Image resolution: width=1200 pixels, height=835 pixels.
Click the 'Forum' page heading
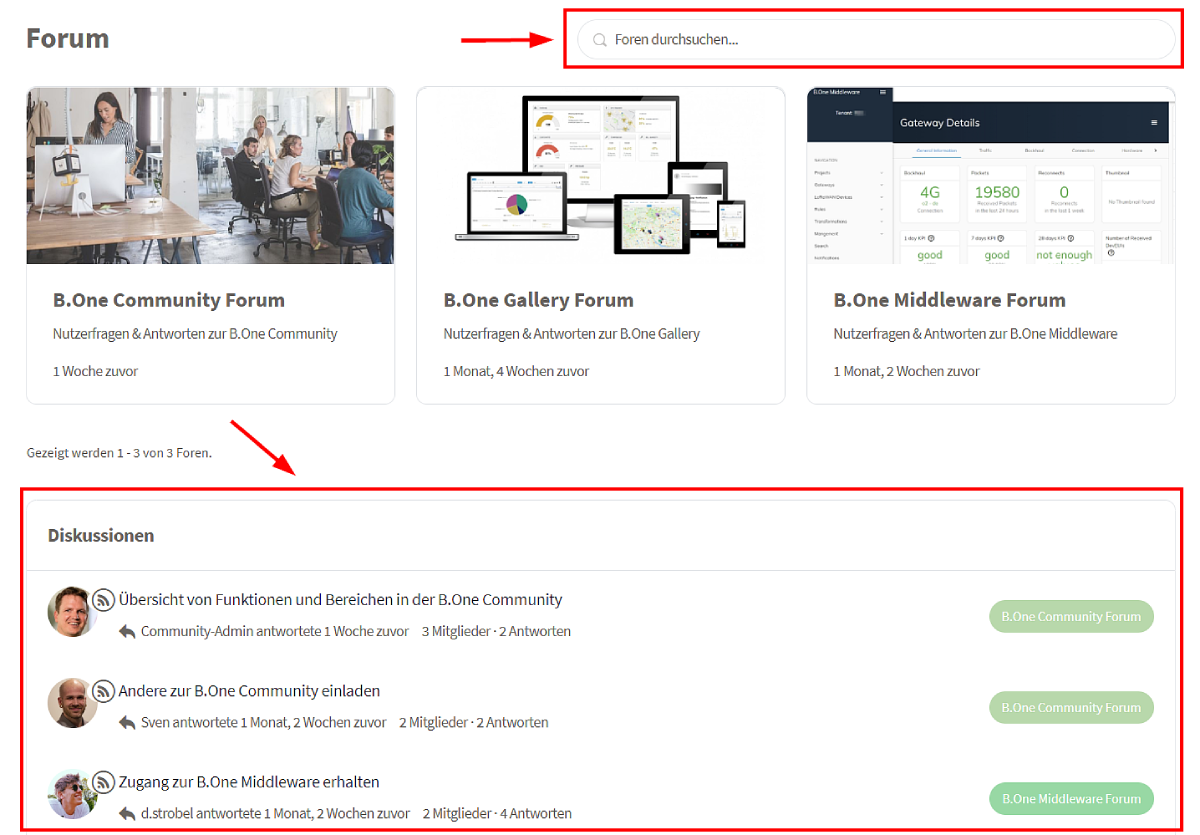[x=68, y=39]
